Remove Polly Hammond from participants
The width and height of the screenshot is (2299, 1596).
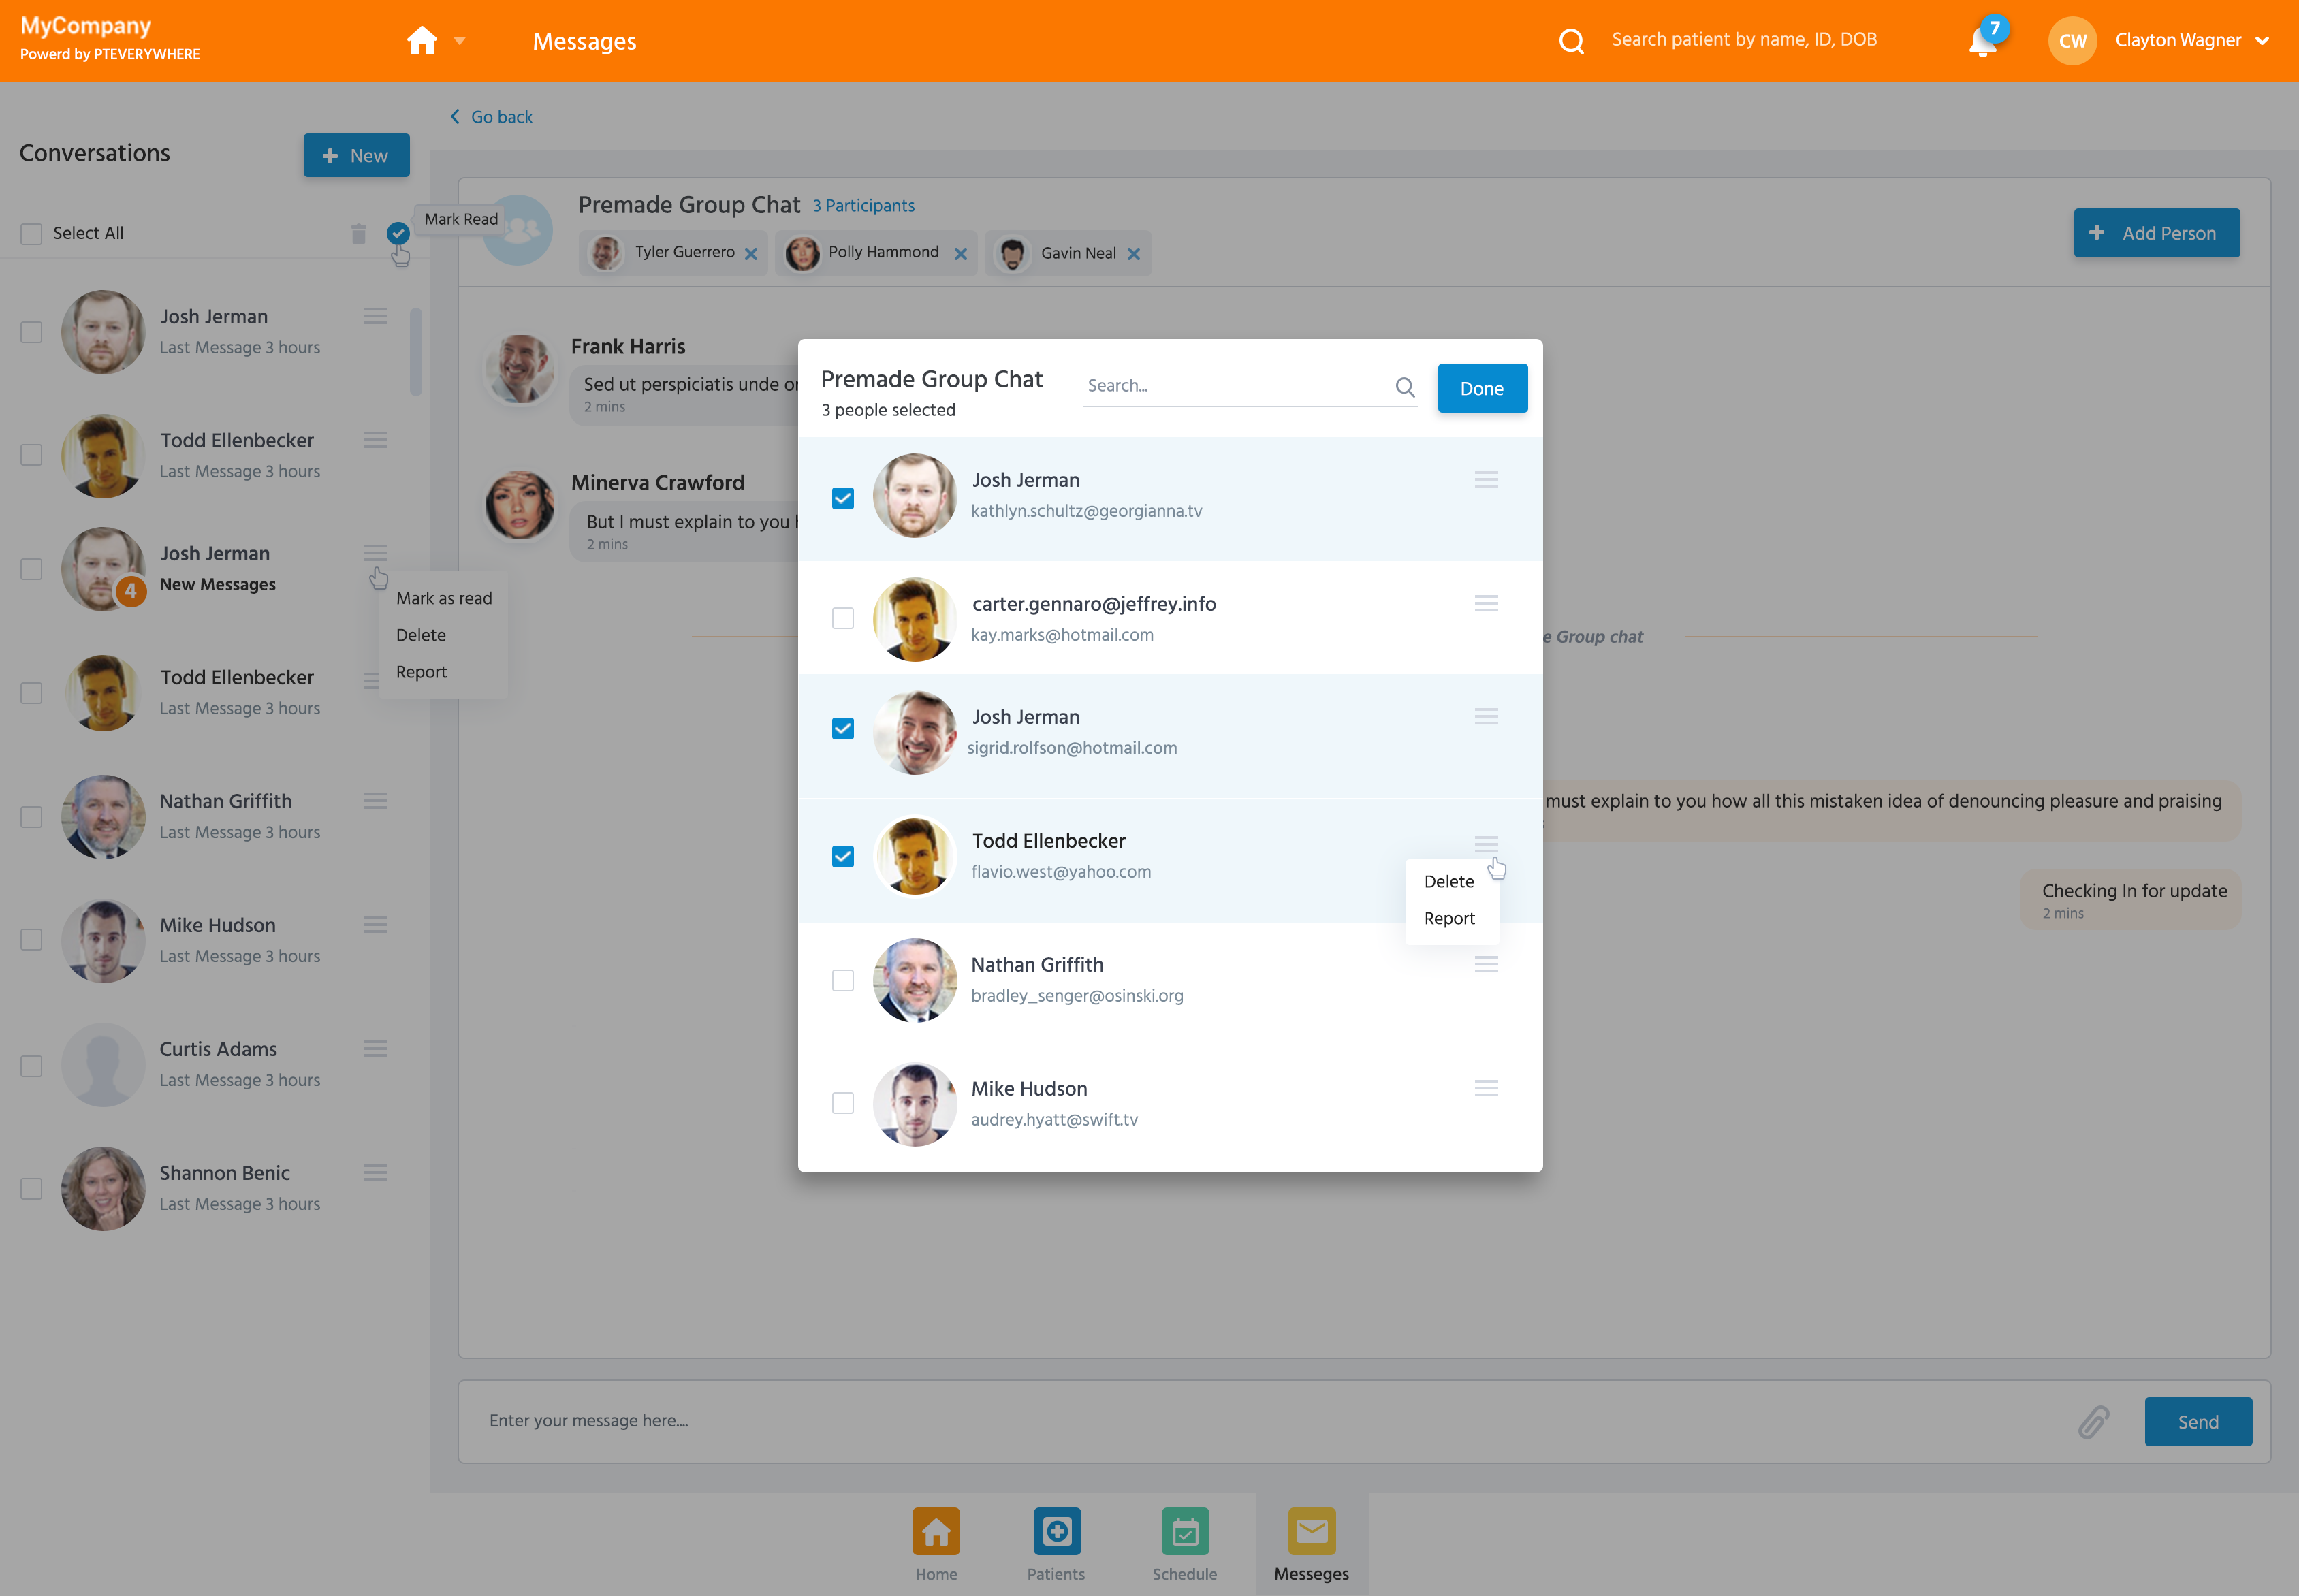tap(960, 254)
